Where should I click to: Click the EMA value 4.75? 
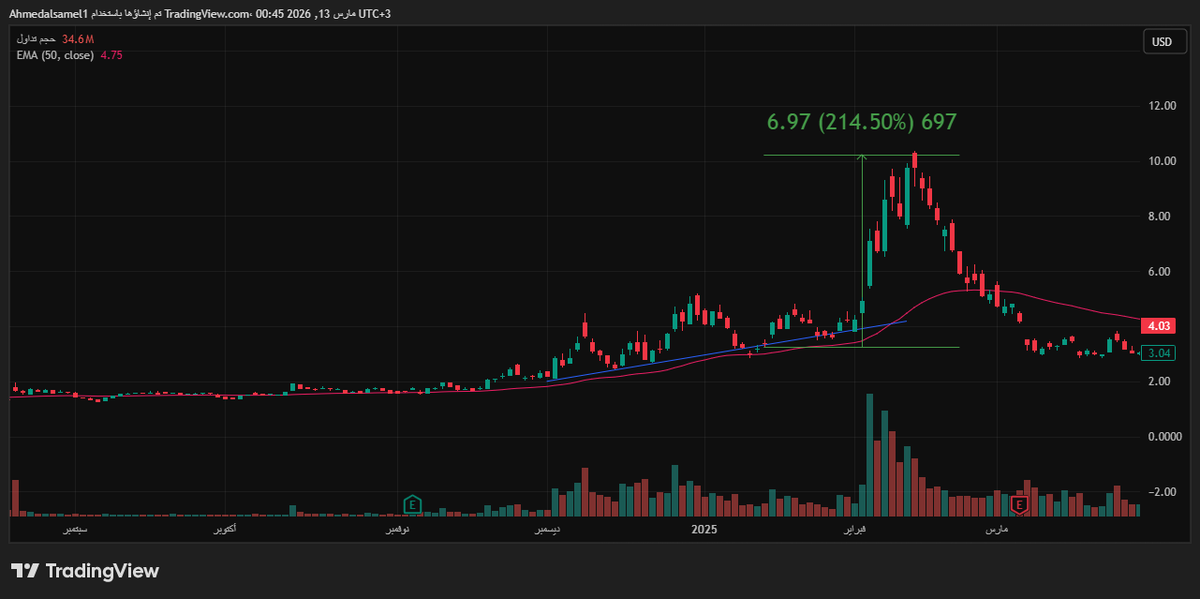pos(112,55)
